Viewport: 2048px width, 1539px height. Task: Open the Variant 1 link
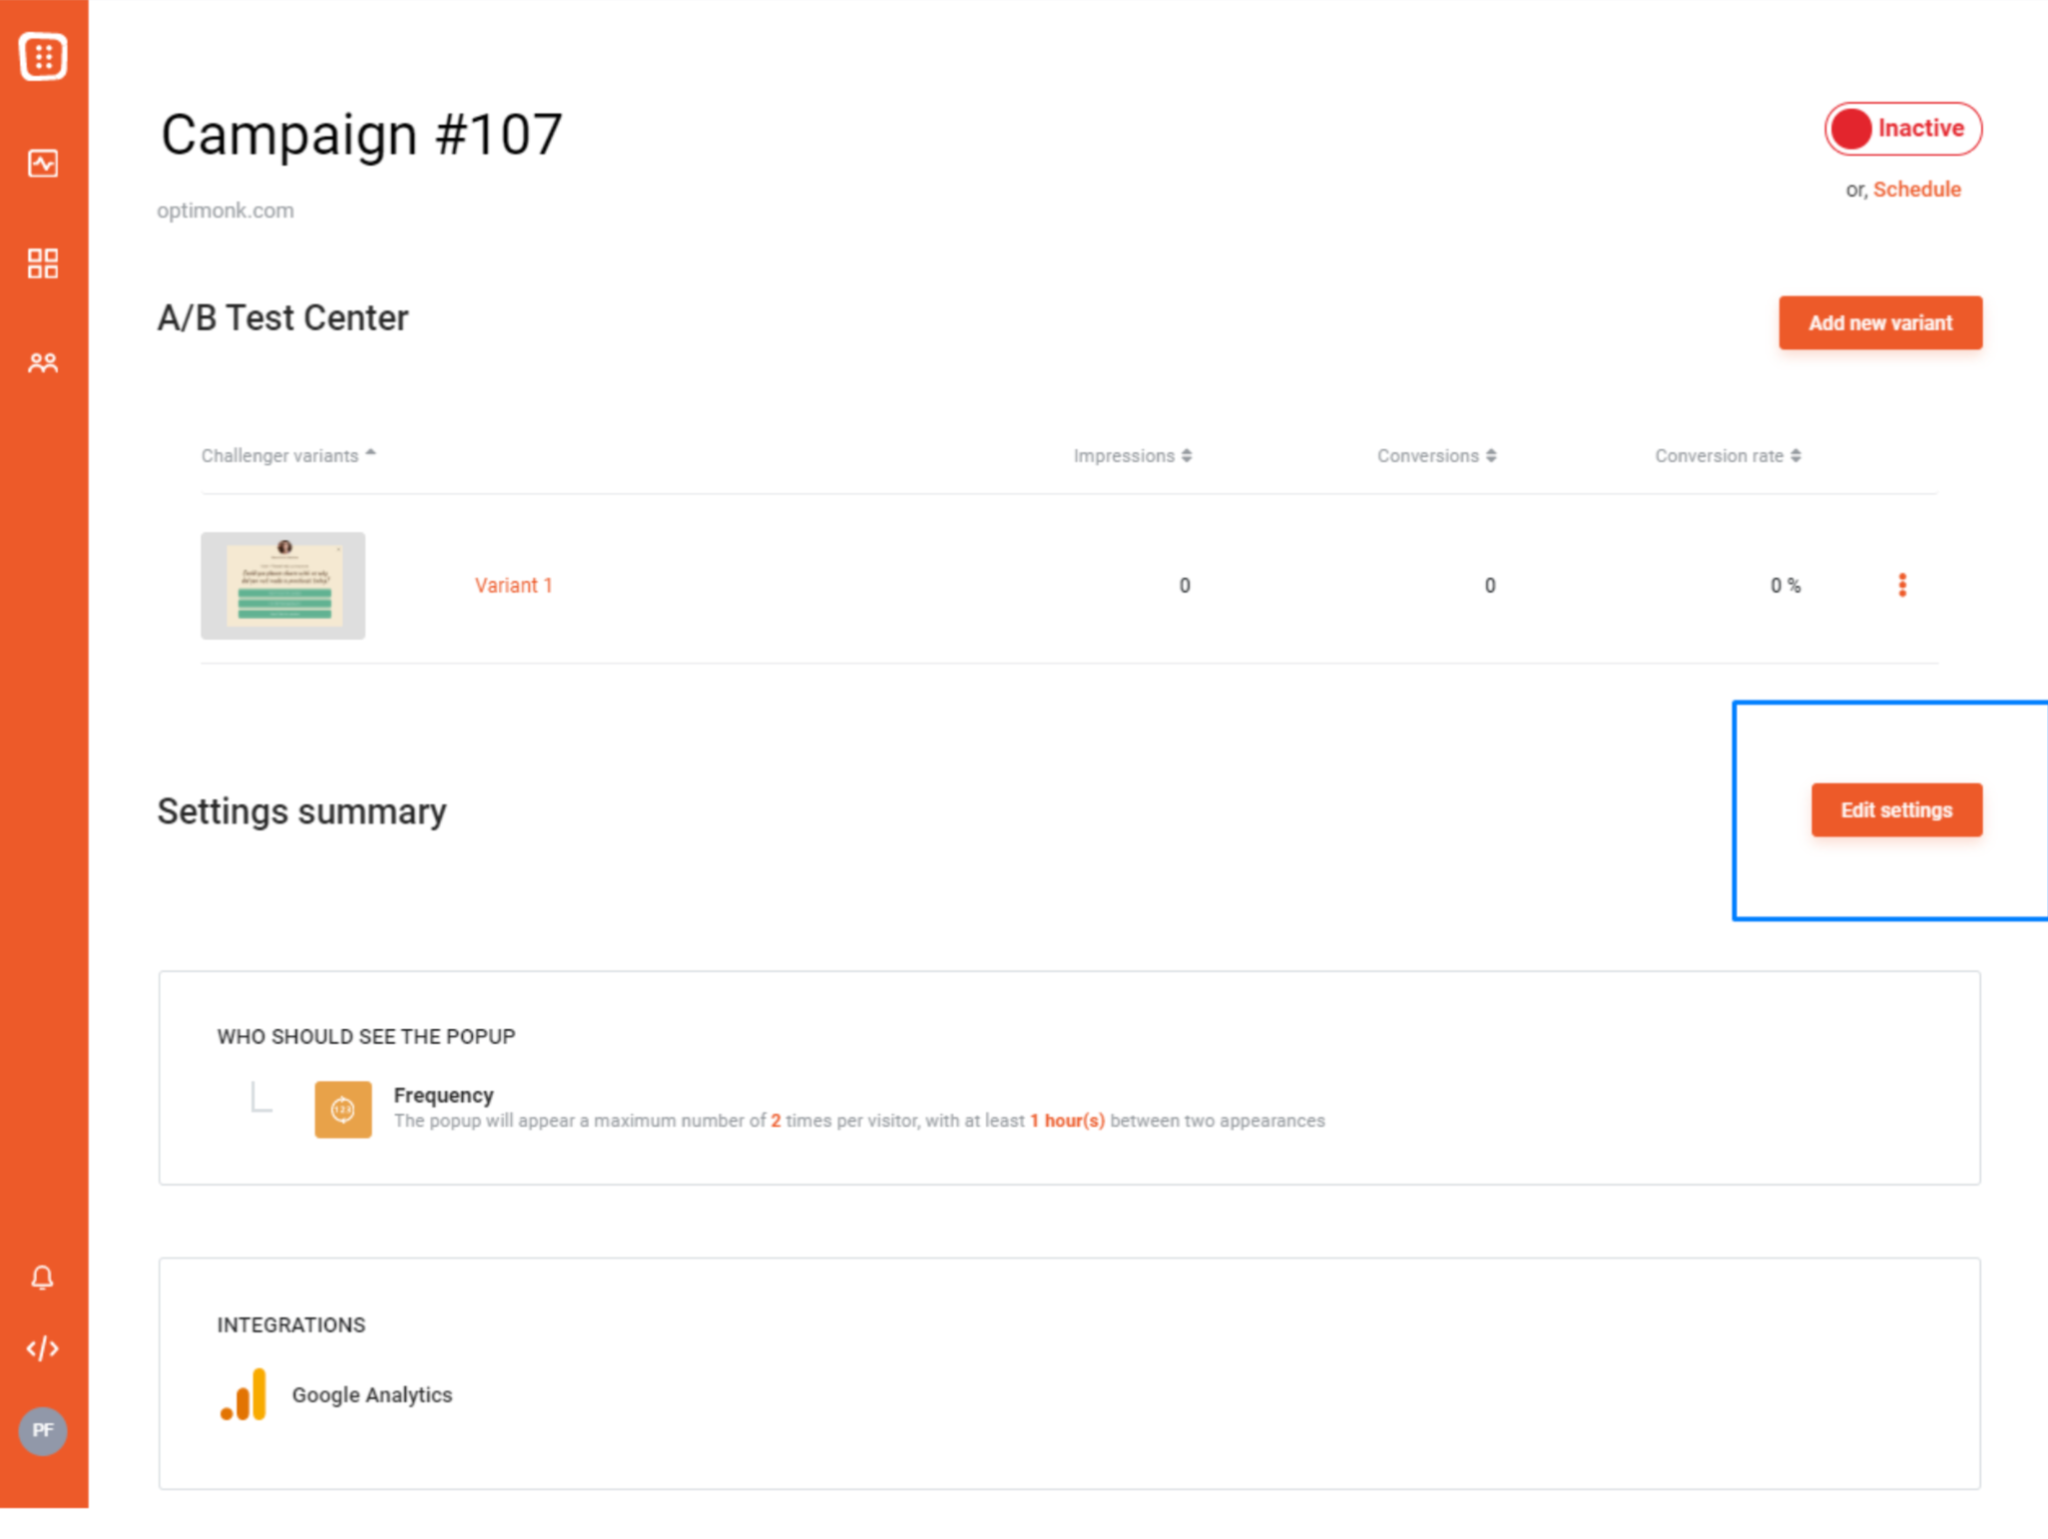513,585
